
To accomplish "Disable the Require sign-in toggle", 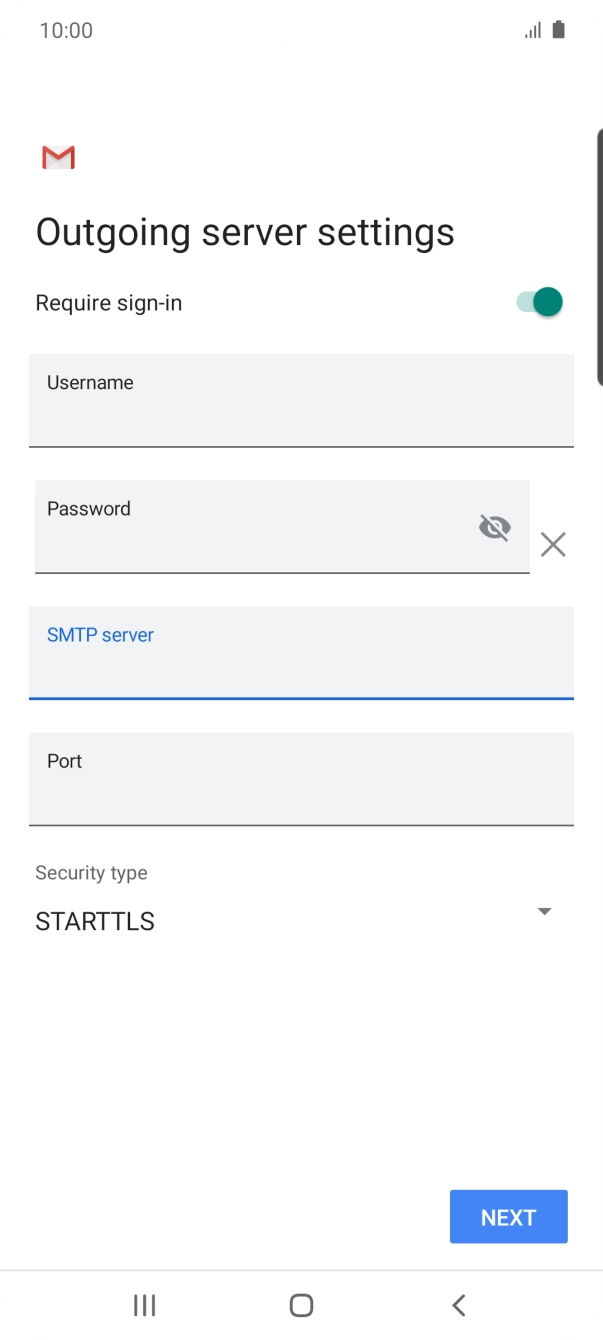I will pos(538,301).
